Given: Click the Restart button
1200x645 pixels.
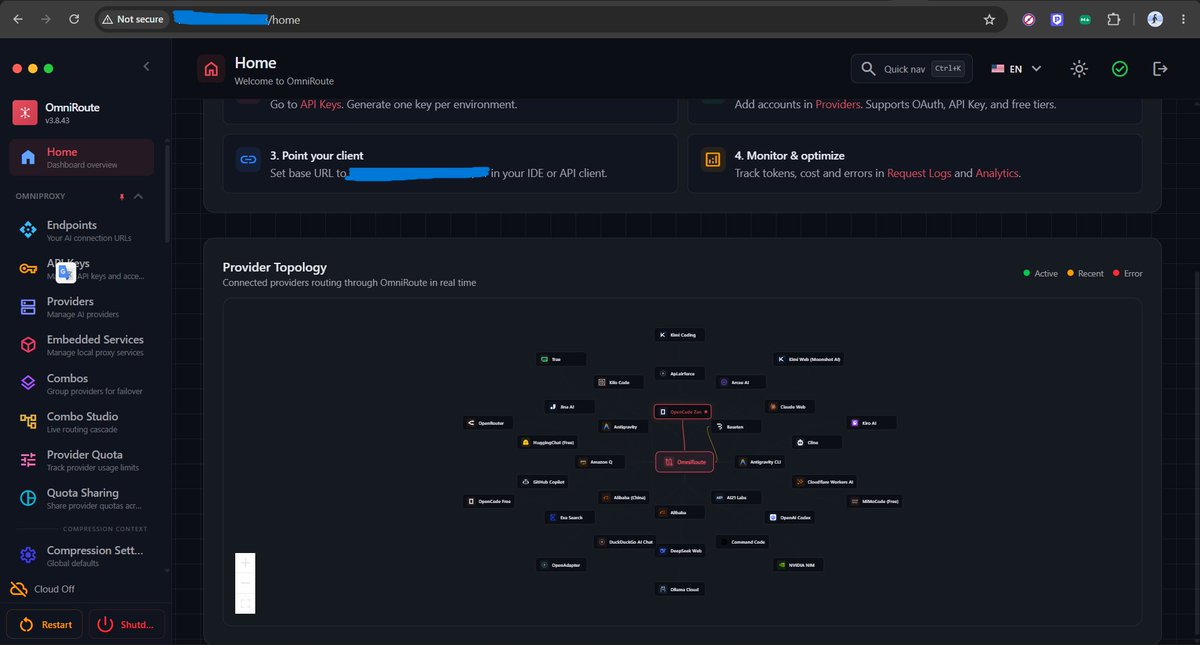Looking at the screenshot, I should [x=45, y=624].
